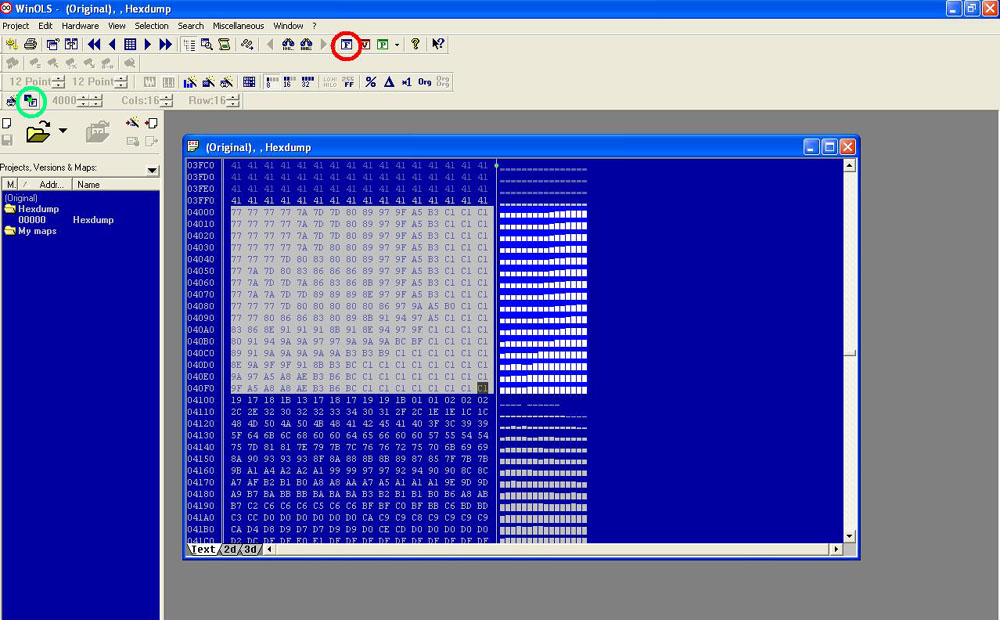Open the Search menu

point(191,26)
